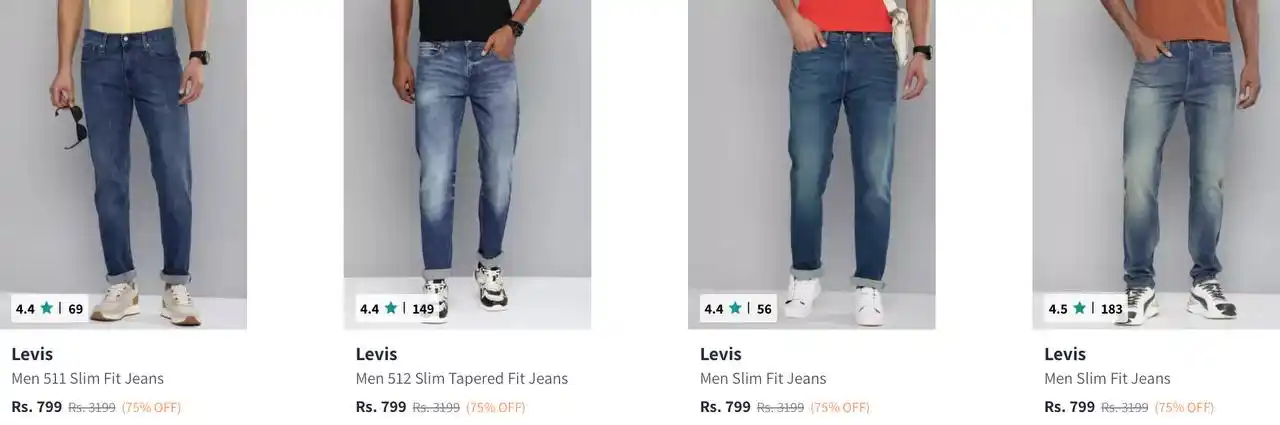Click the star icon beside 4.4 rating with 56 reviews

(x=735, y=308)
